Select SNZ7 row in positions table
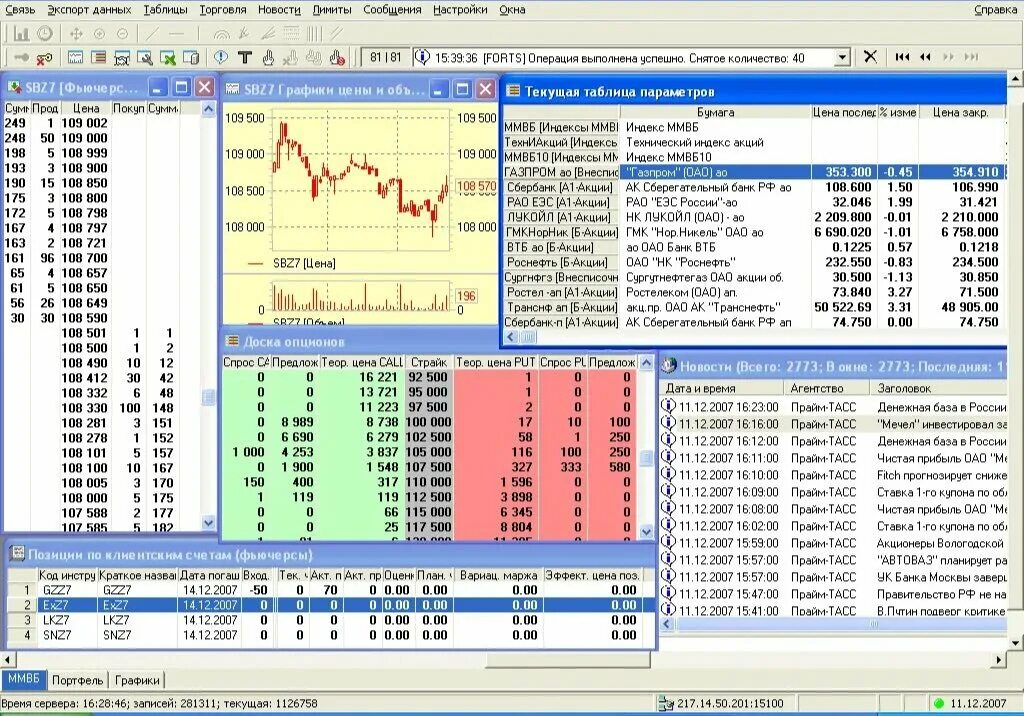Viewport: 1024px width, 716px height. tap(331, 635)
